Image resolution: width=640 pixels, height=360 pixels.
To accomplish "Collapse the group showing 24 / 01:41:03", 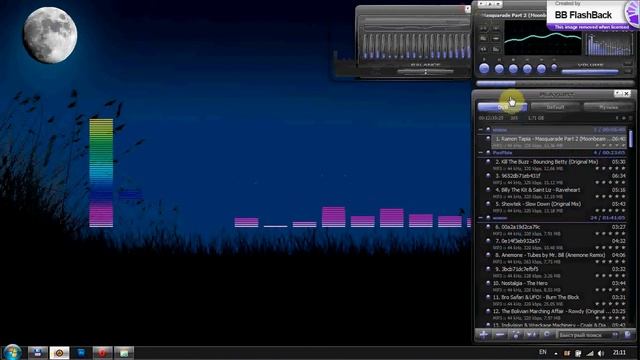I will click(x=480, y=218).
